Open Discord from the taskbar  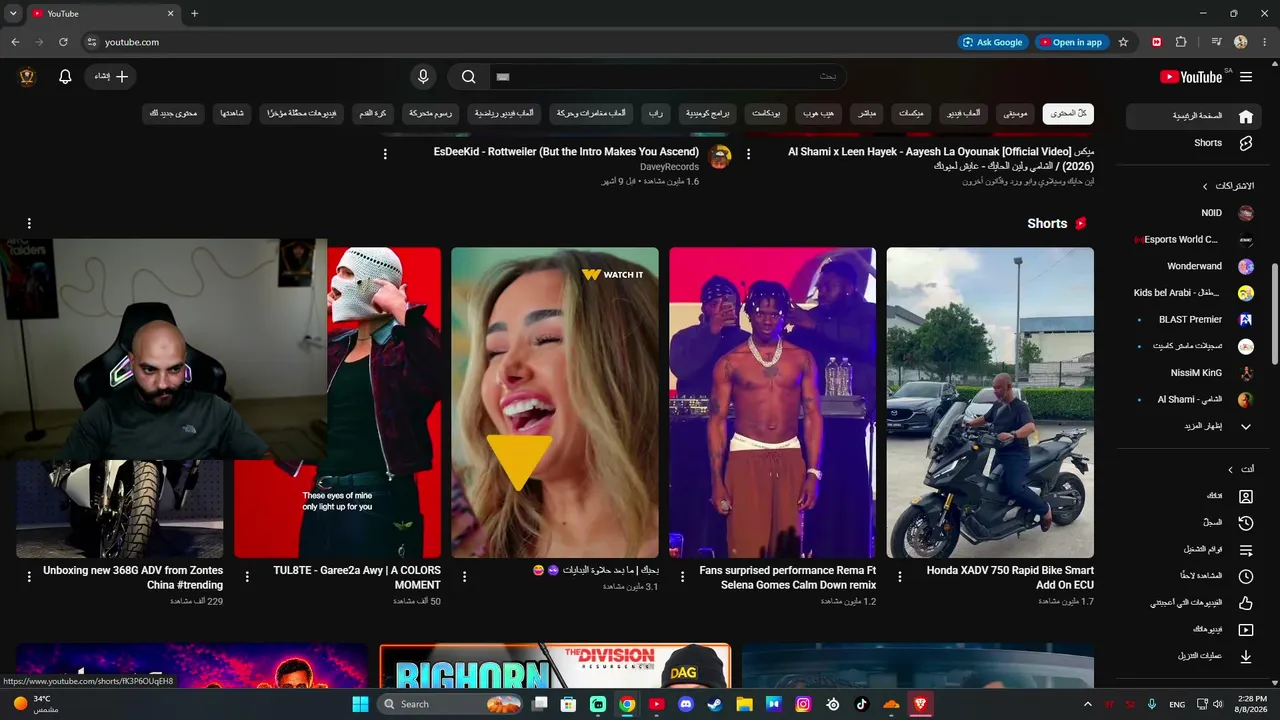685,704
